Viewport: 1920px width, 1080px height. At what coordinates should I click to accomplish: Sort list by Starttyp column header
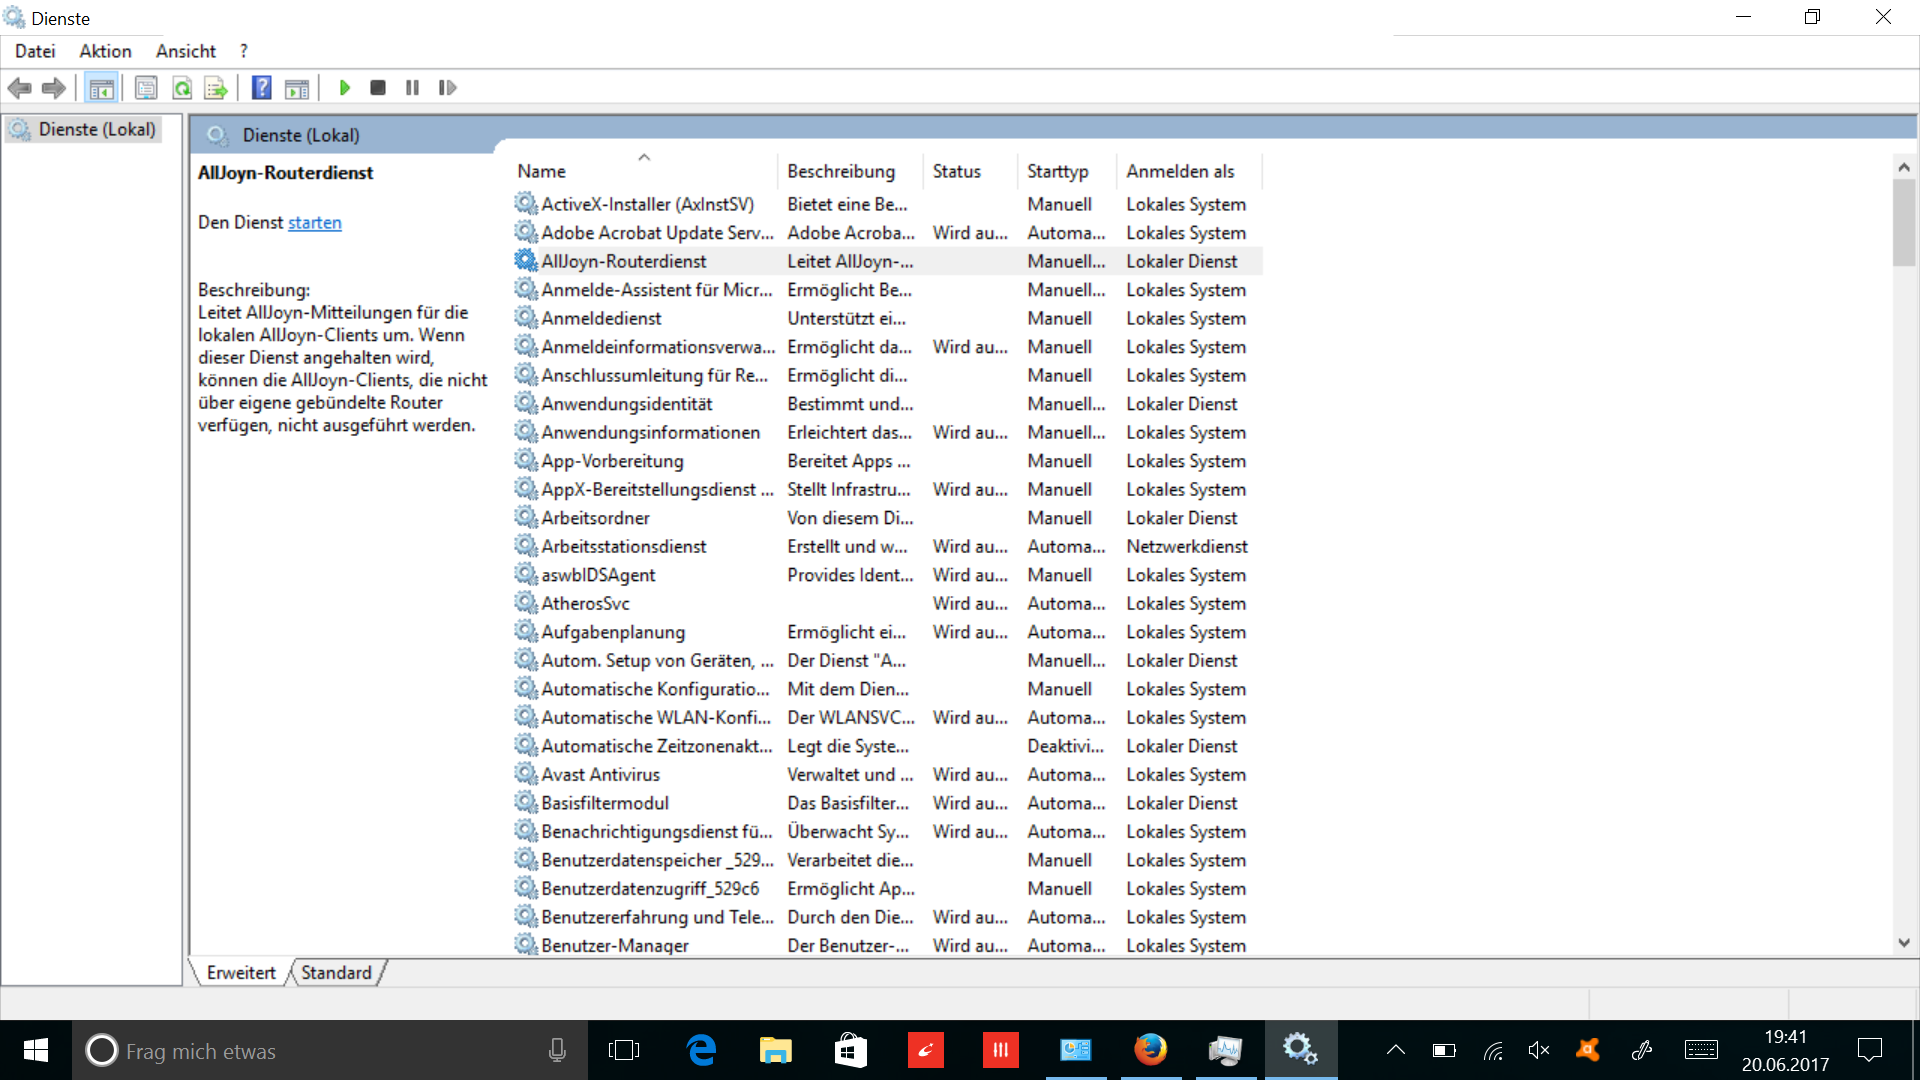pyautogui.click(x=1057, y=171)
